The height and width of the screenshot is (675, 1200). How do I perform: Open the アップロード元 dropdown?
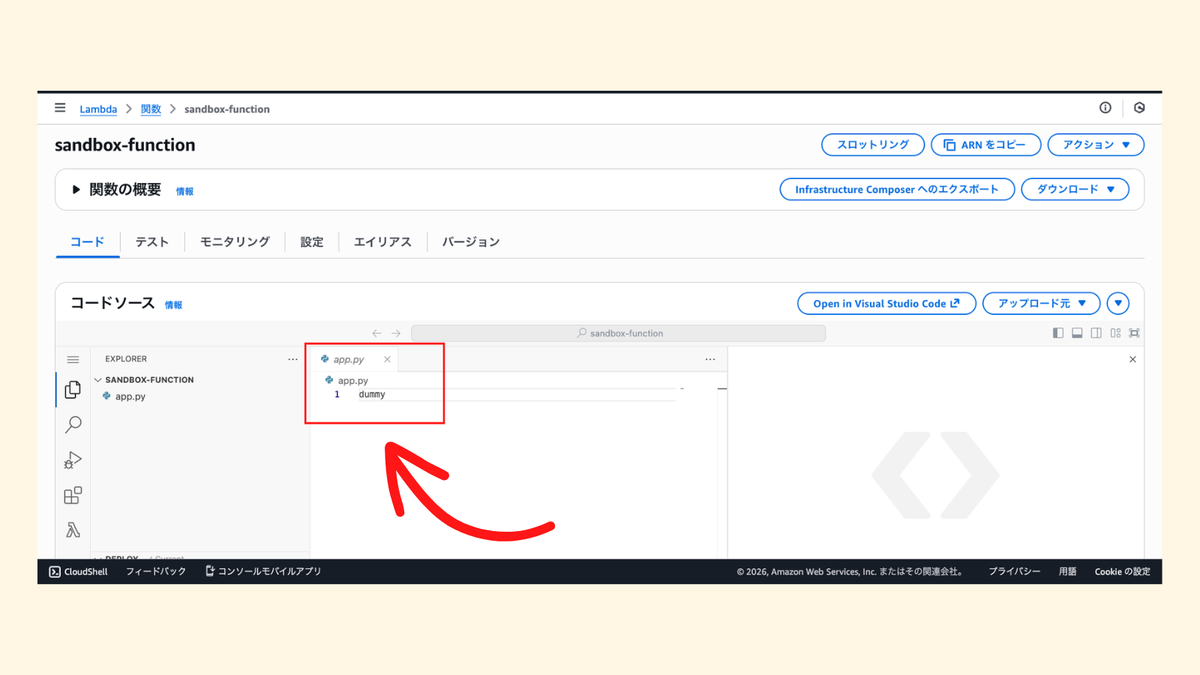click(x=1041, y=303)
